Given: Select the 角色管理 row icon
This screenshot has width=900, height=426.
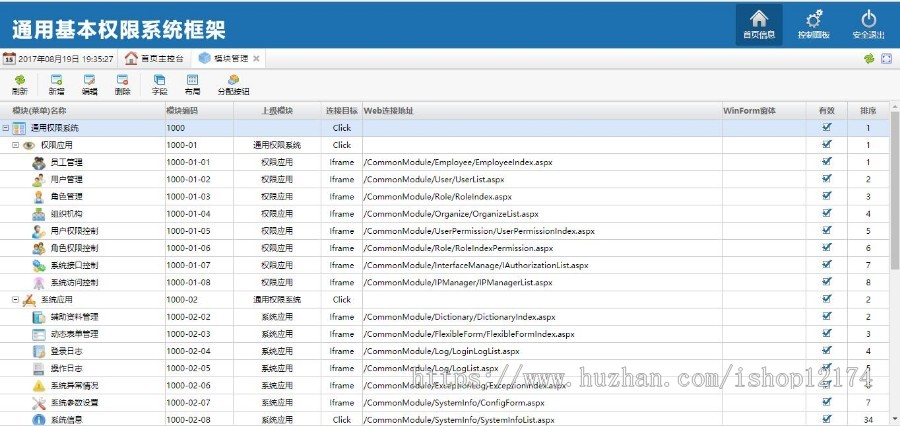Looking at the screenshot, I should coord(38,197).
